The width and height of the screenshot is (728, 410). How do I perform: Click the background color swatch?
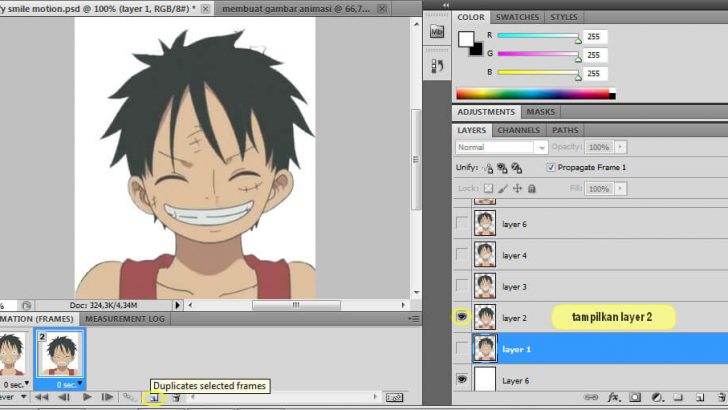click(478, 50)
